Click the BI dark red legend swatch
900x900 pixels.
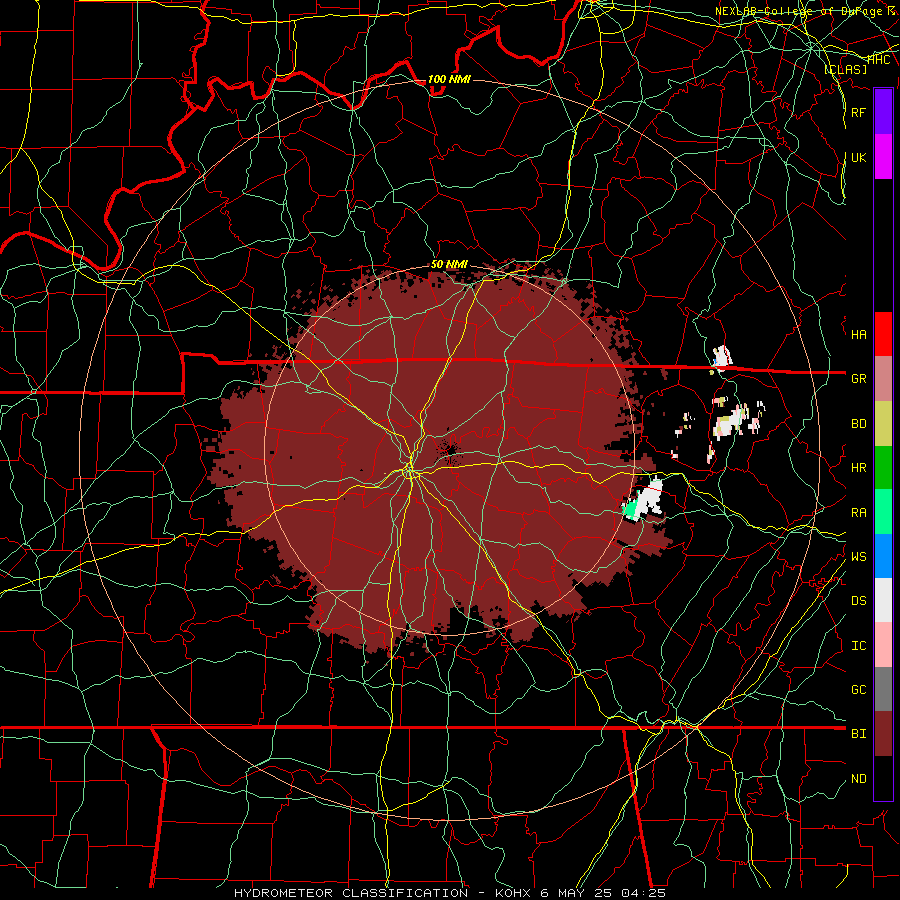pos(883,734)
